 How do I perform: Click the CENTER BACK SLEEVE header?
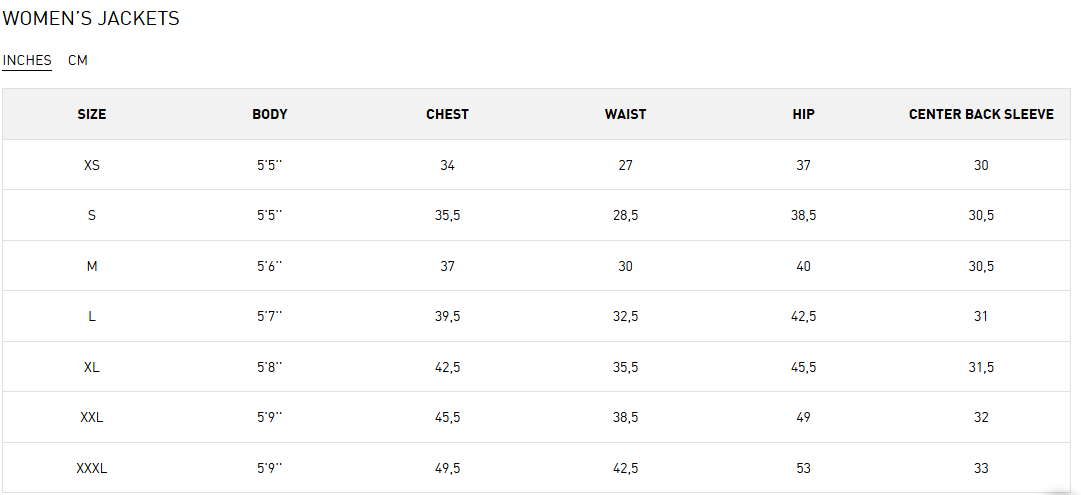pos(981,114)
